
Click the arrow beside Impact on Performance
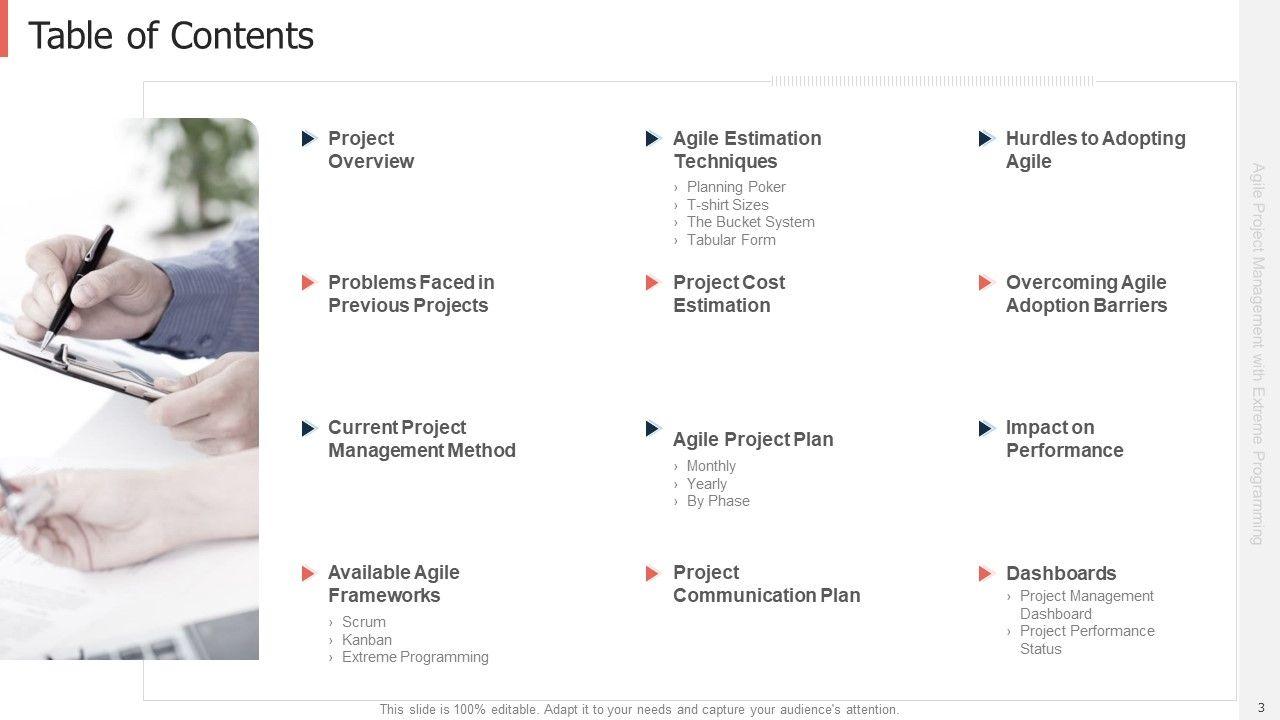[986, 429]
